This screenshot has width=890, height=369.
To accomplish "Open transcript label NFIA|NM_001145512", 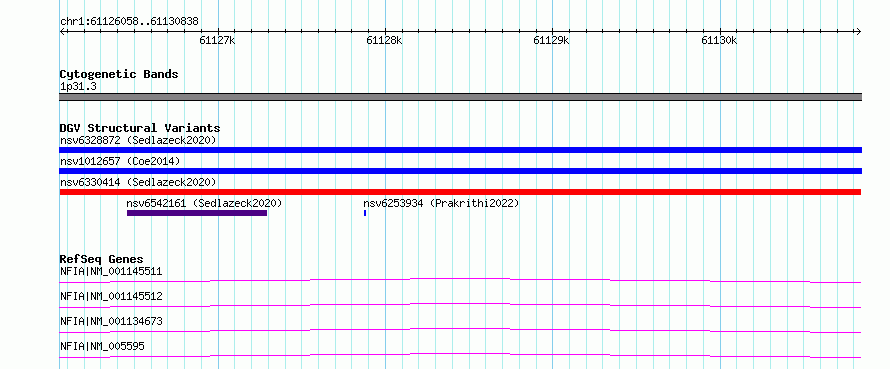I will 111,296.
